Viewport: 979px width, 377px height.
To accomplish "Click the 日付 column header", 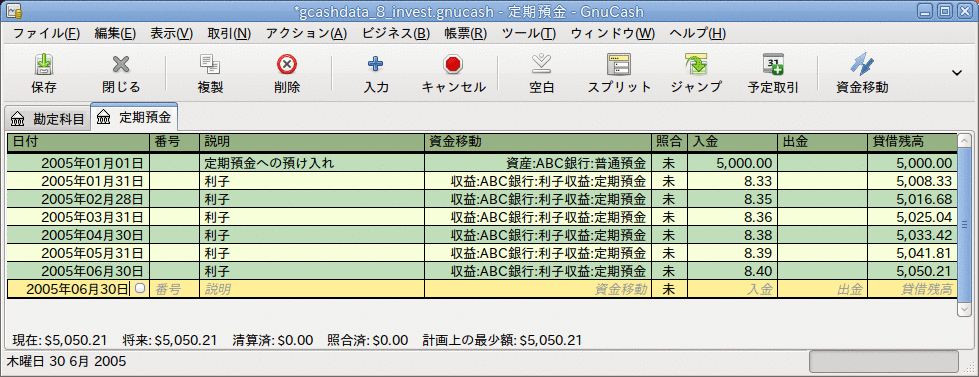I will pos(78,142).
